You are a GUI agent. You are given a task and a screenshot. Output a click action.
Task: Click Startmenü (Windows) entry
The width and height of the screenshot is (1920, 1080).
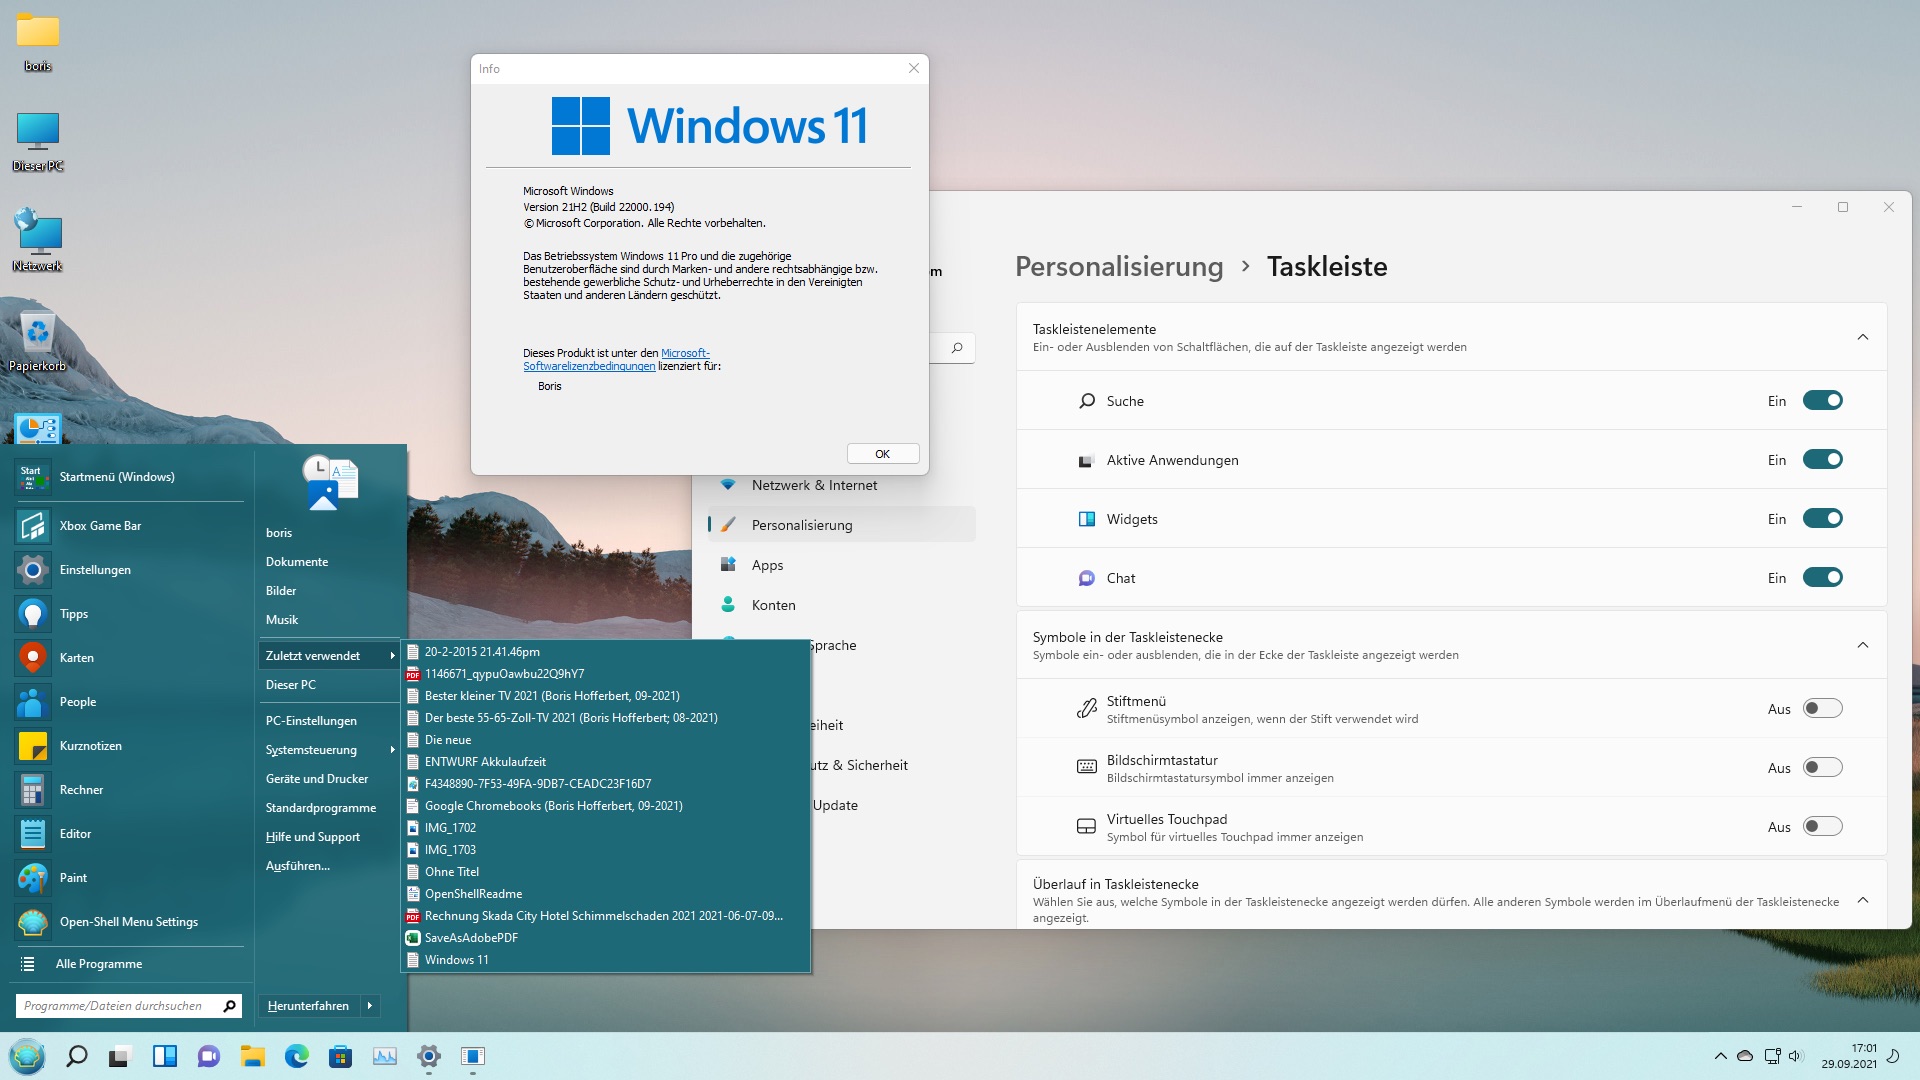point(129,477)
